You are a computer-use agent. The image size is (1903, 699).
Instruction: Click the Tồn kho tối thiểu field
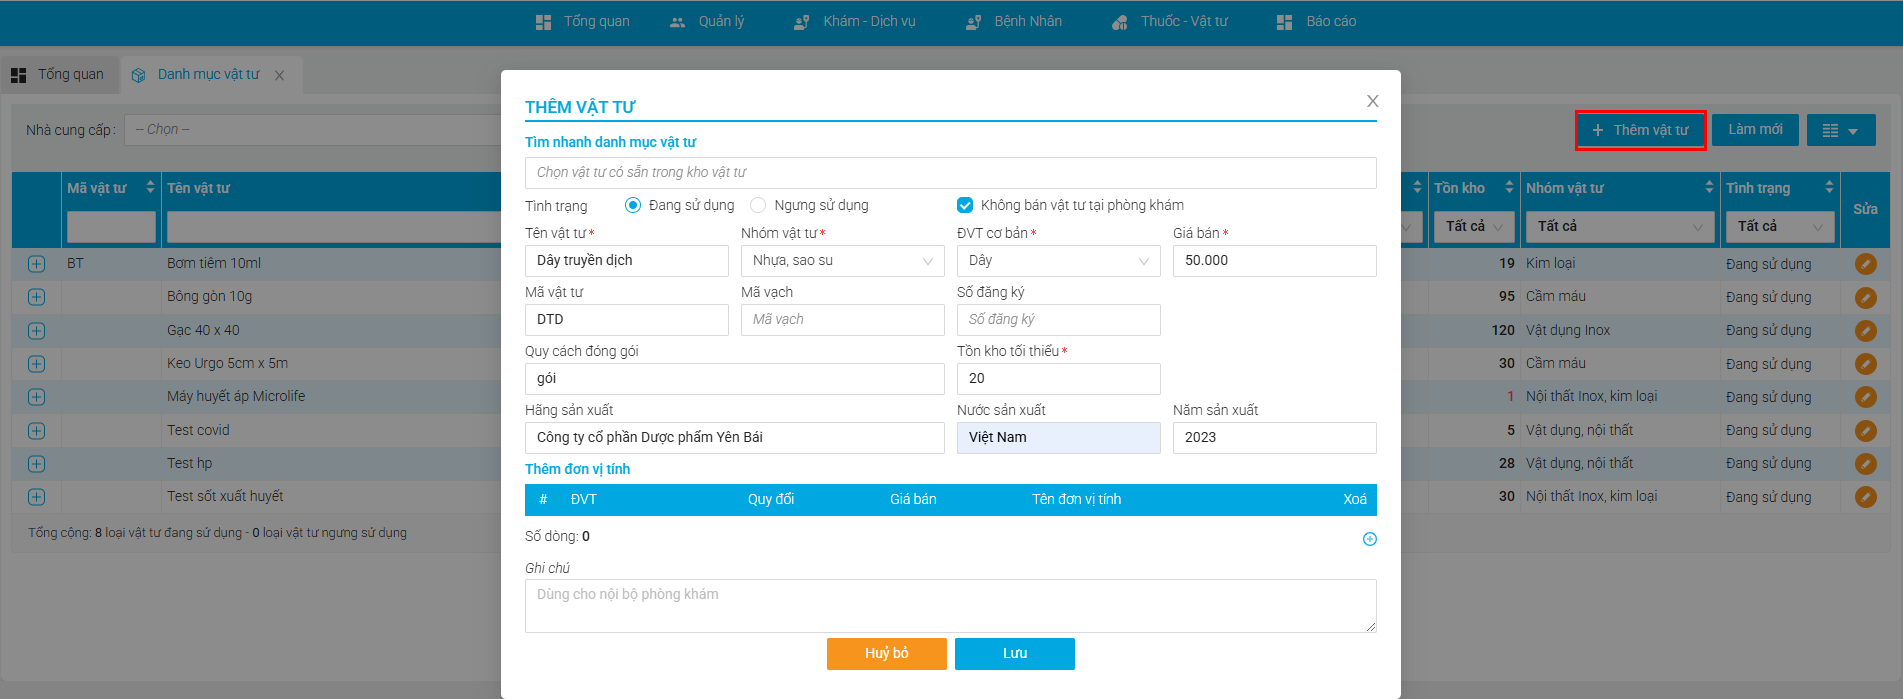(x=1059, y=379)
